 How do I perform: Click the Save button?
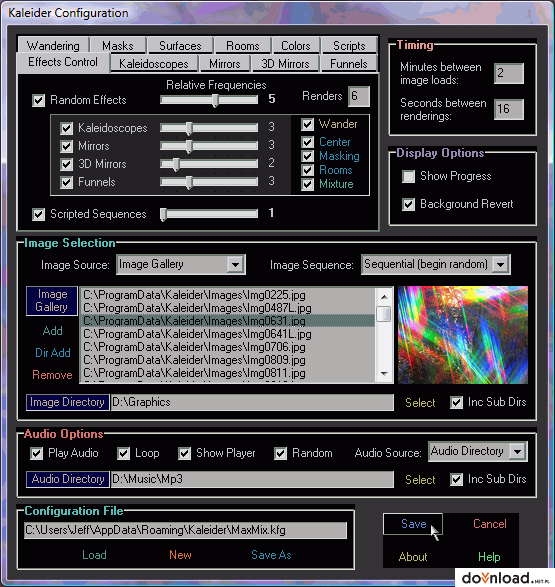[413, 524]
